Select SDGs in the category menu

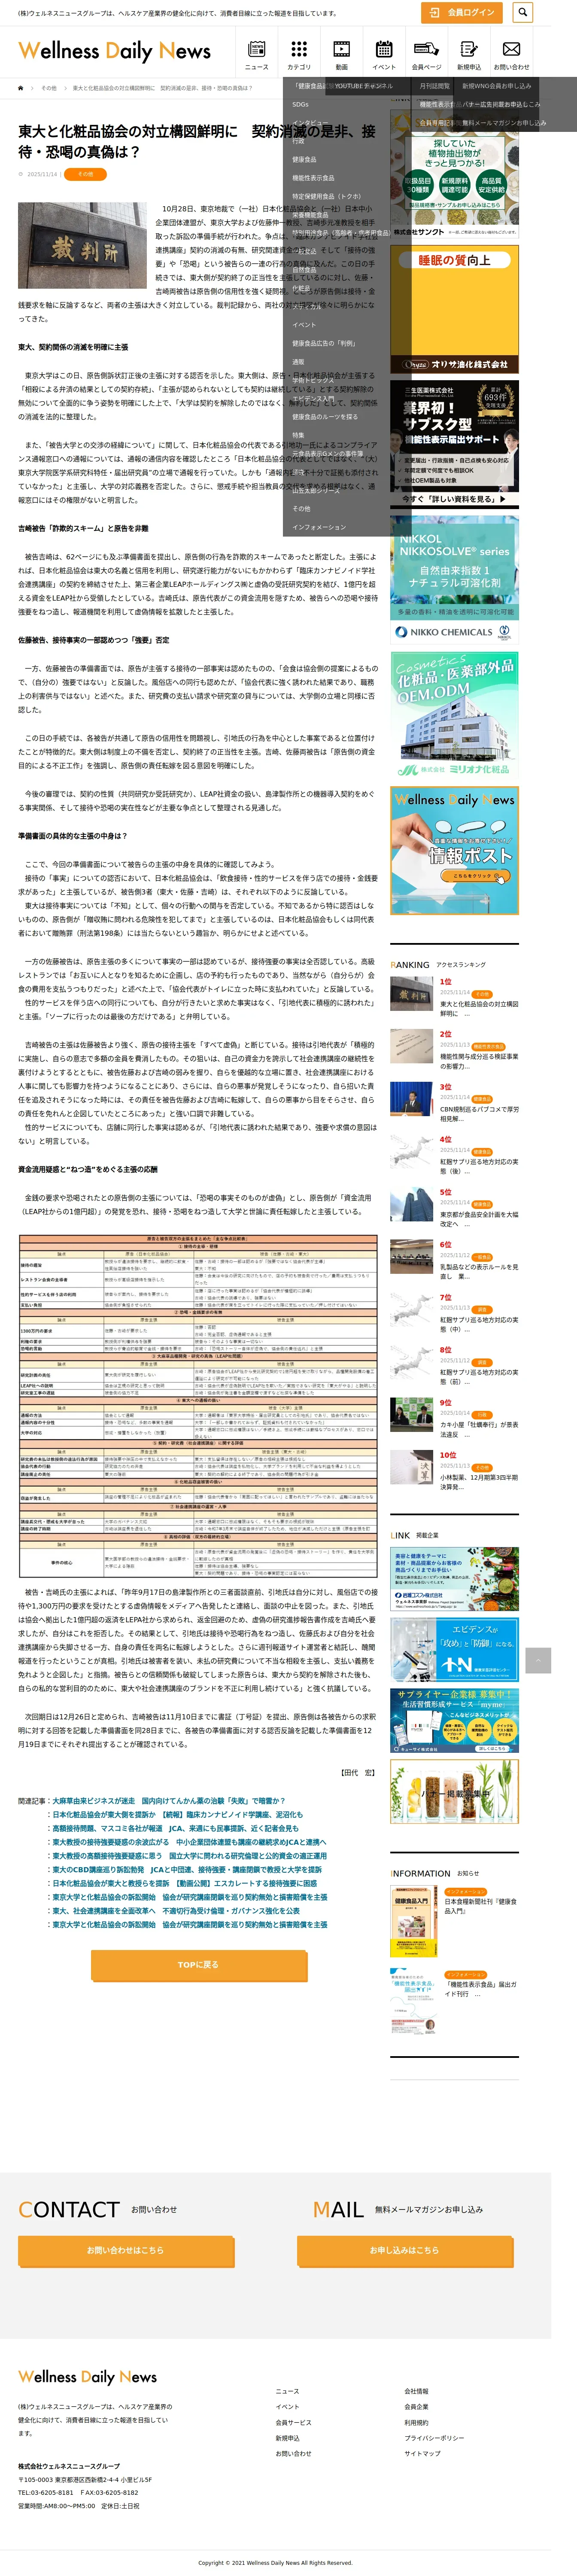click(x=301, y=104)
